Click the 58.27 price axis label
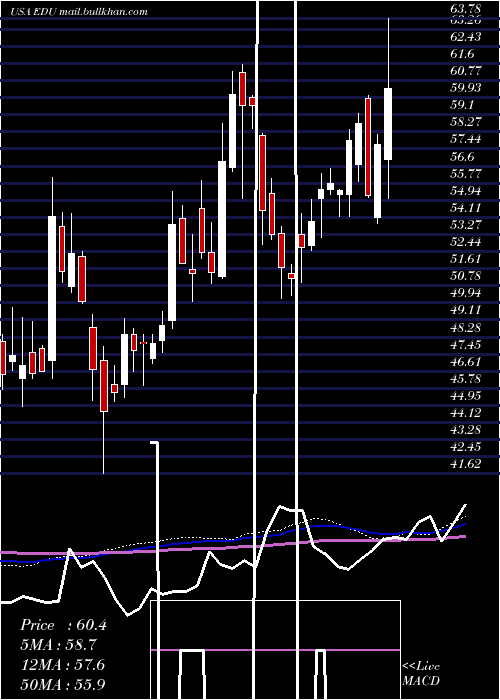The image size is (500, 700). click(466, 122)
